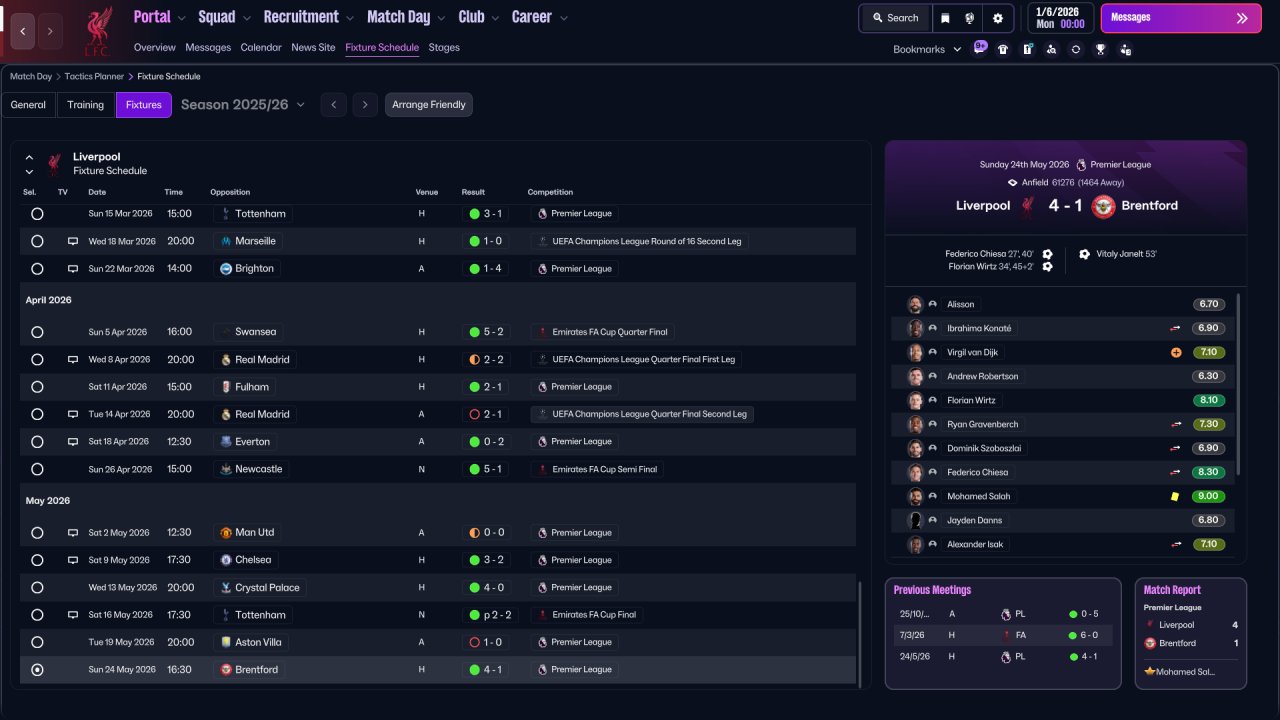This screenshot has width=1280, height=720.
Task: Click the injury icon beside Virgil van Dijk
Action: [1176, 353]
